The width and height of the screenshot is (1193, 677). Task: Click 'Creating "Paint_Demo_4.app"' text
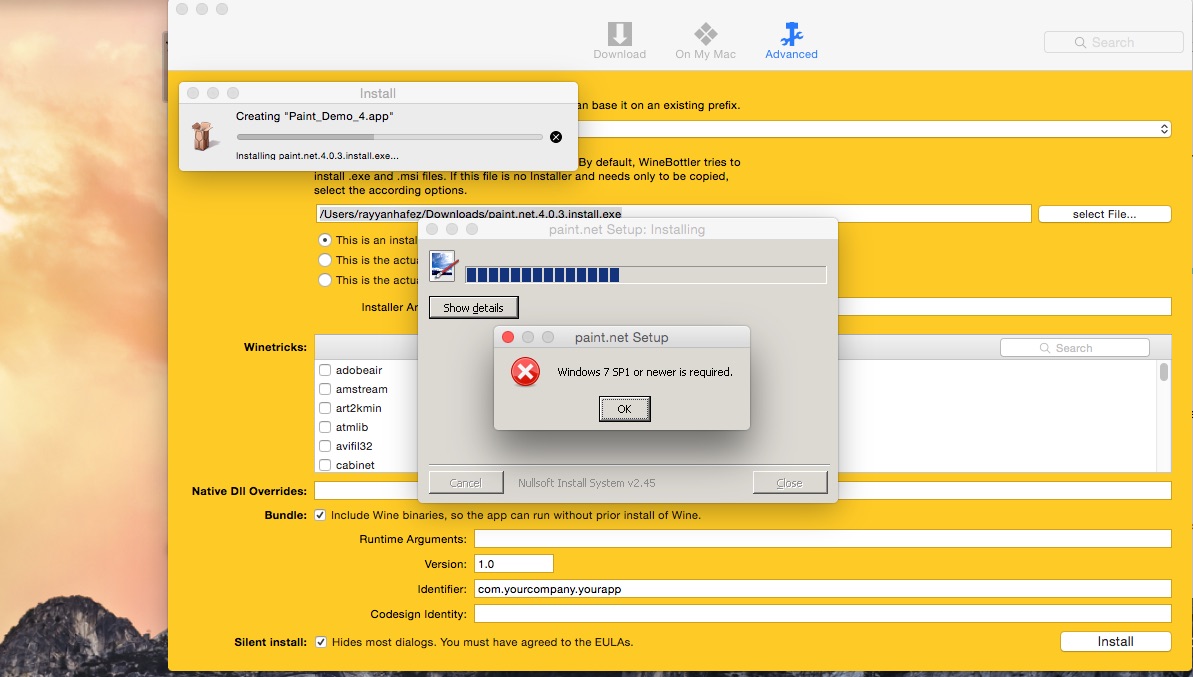314,116
